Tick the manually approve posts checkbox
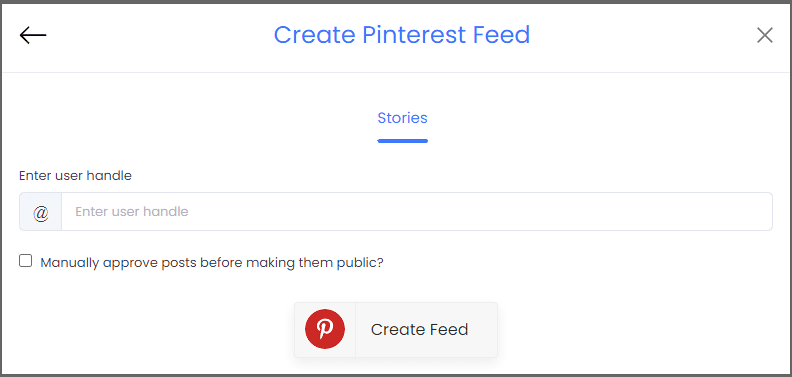The height and width of the screenshot is (377, 792). 25,261
